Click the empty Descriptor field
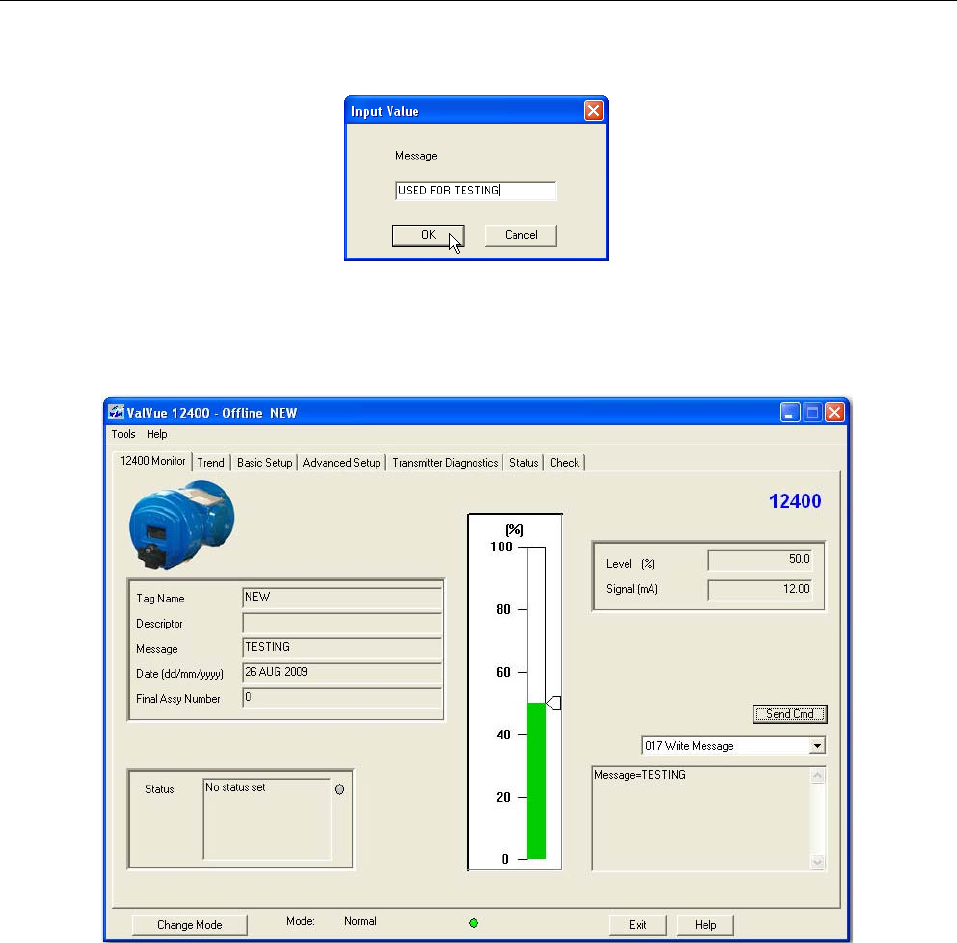Screen dimensions: 957x943 pyautogui.click(x=342, y=623)
